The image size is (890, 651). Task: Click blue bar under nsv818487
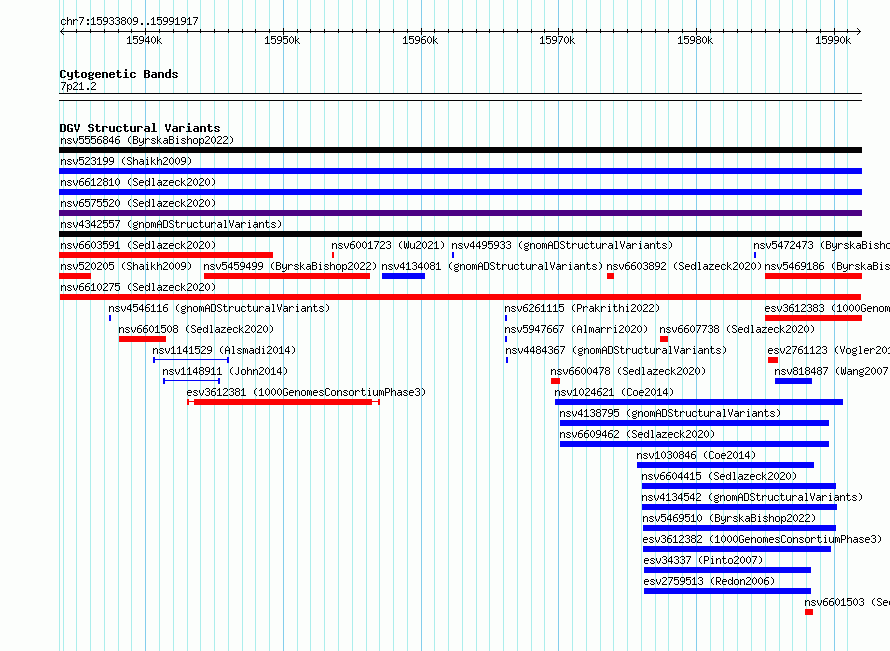pyautogui.click(x=794, y=381)
